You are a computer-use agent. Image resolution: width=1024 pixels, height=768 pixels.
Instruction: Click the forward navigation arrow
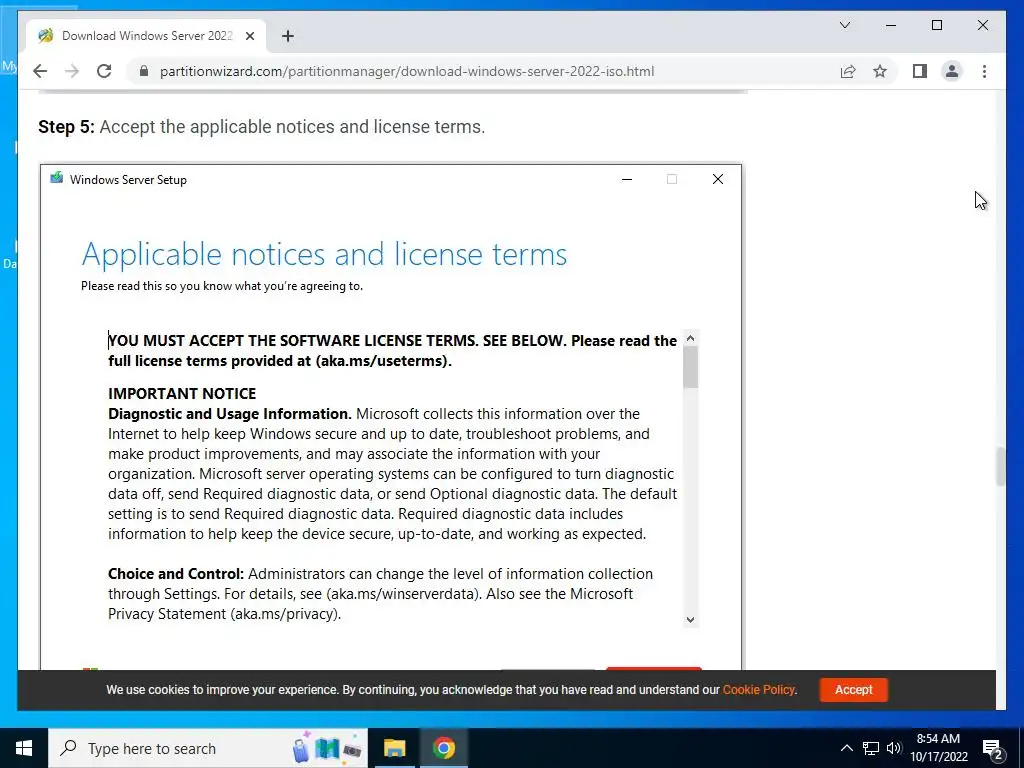[x=72, y=71]
